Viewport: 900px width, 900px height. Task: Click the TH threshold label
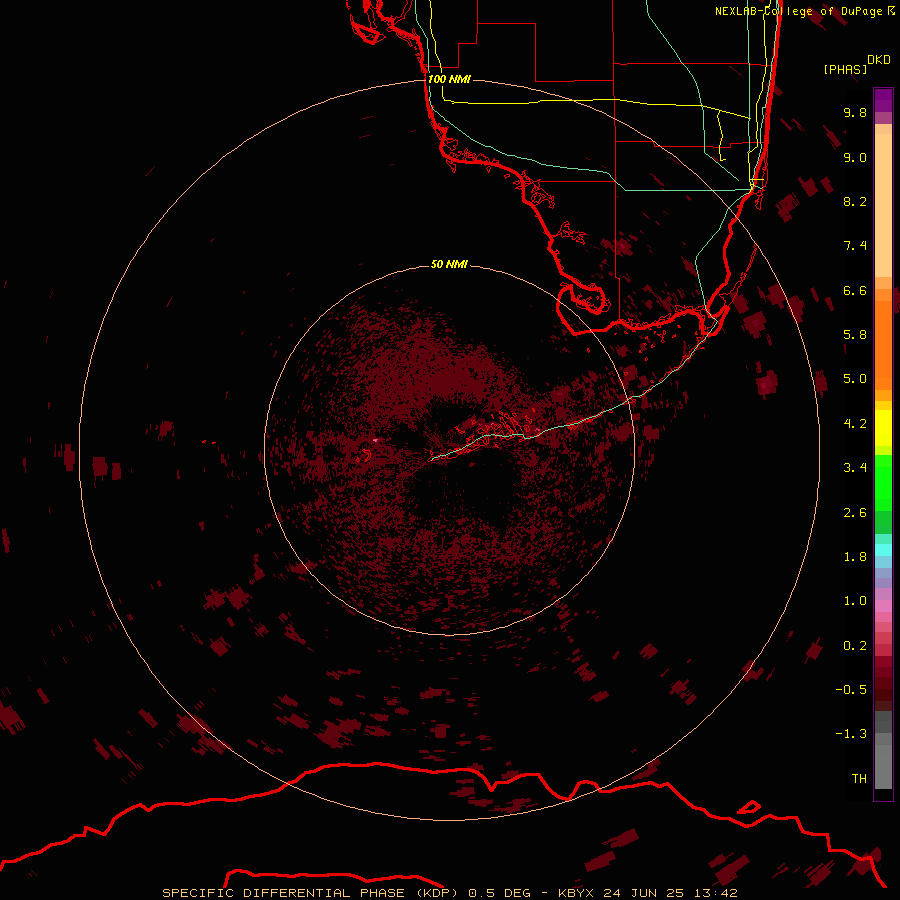(859, 779)
